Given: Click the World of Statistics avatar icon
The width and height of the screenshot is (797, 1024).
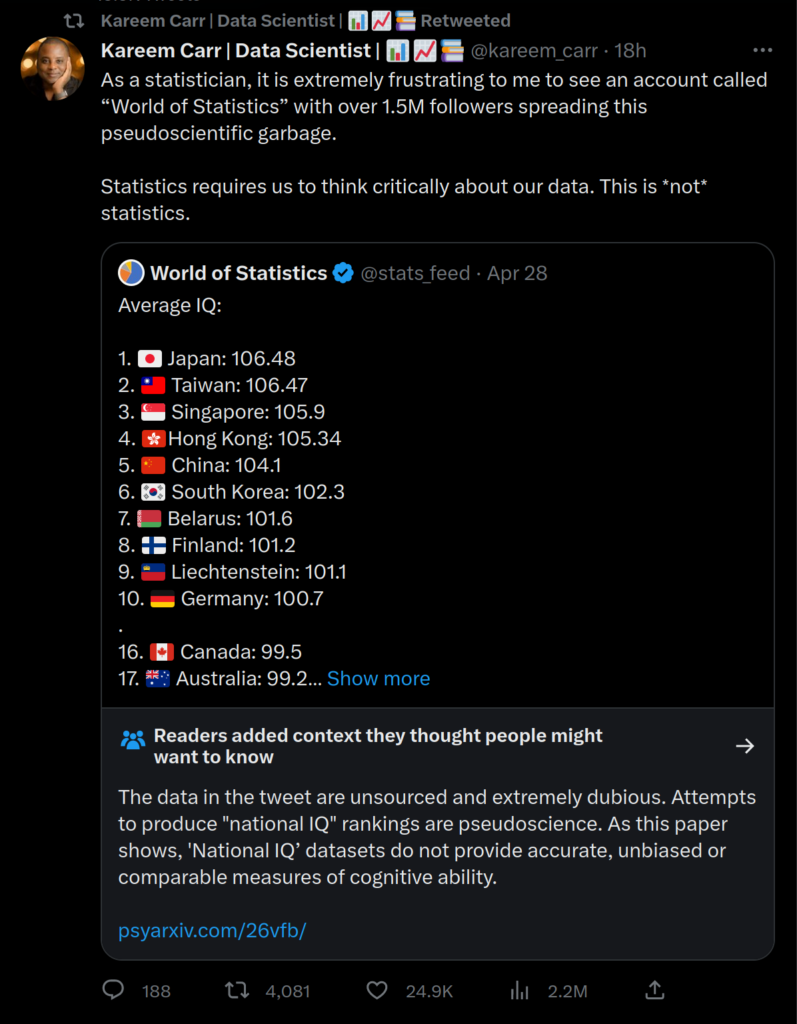Looking at the screenshot, I should coord(131,273).
